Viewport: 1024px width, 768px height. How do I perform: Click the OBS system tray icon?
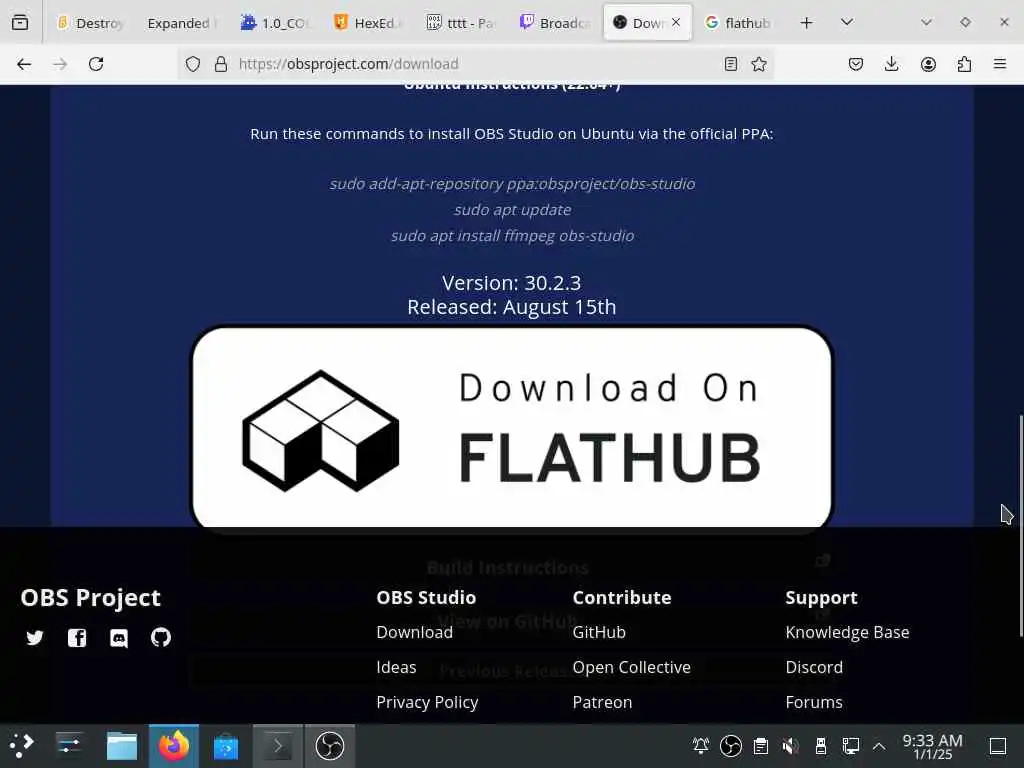[x=731, y=746]
